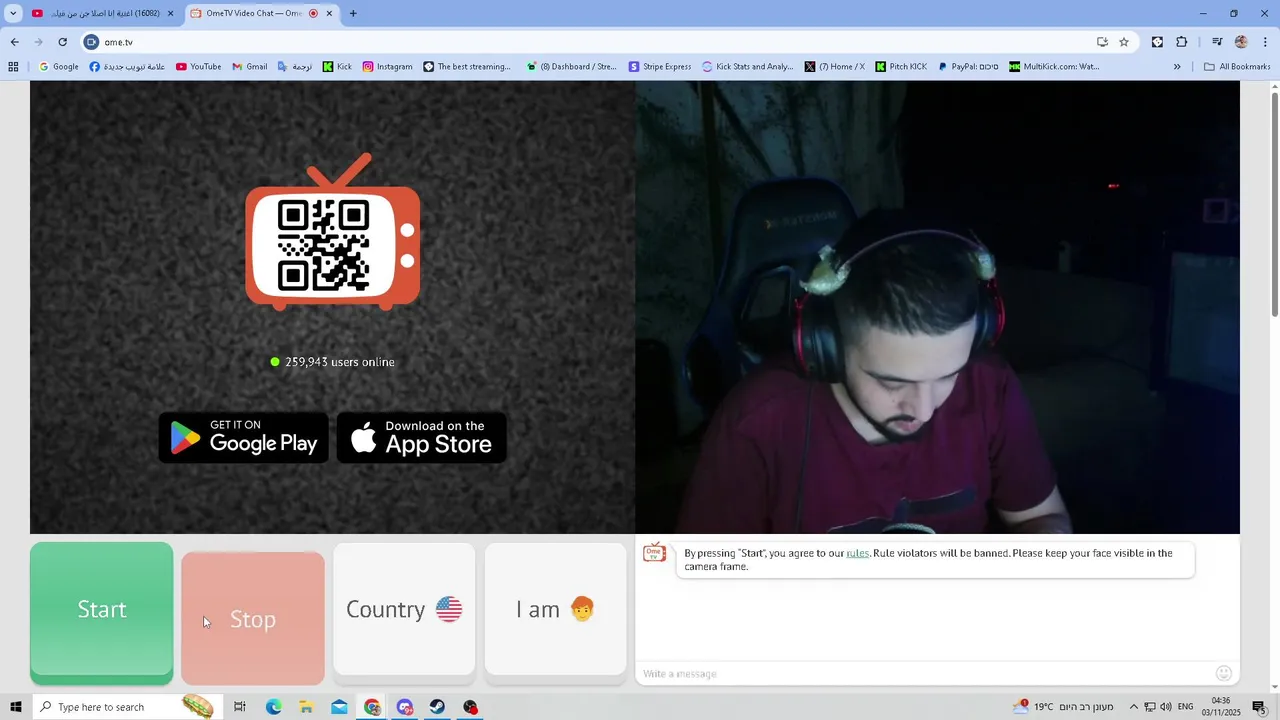Click the Download on the App Store badge
The height and width of the screenshot is (720, 1280).
(x=421, y=437)
